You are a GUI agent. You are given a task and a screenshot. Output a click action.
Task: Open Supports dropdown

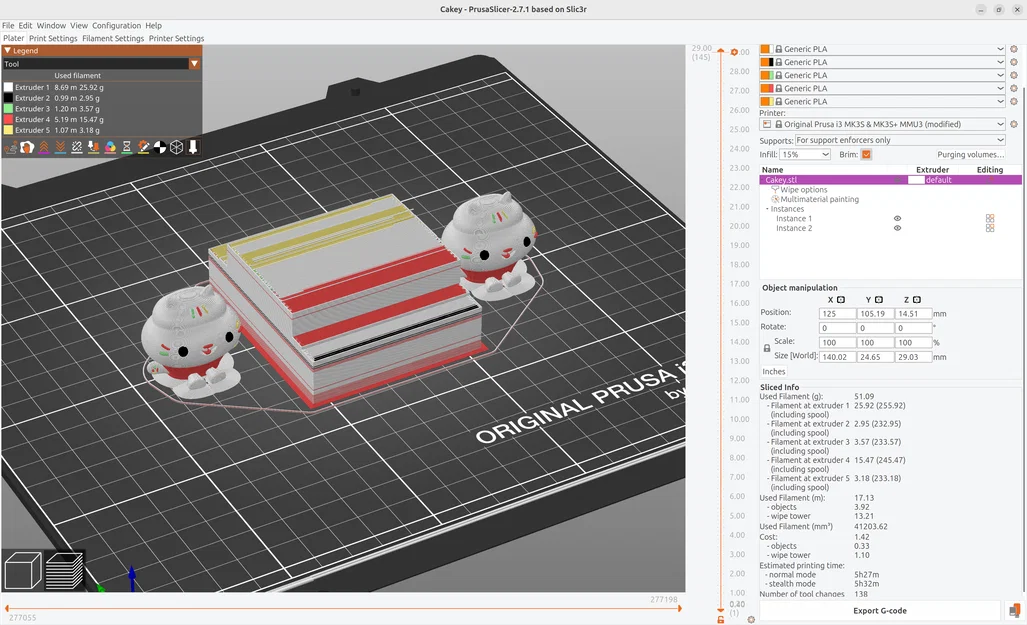click(899, 140)
